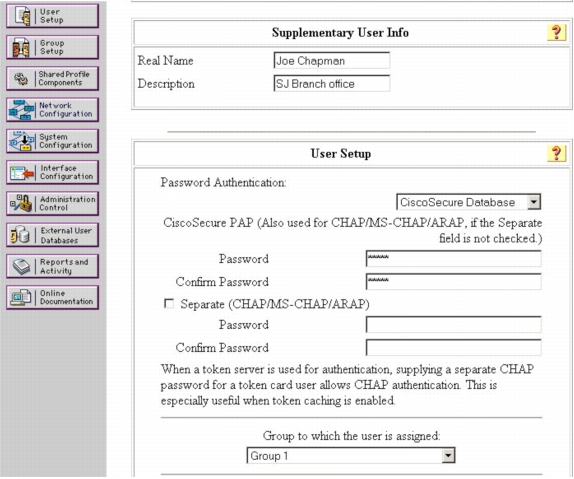Open External User Databases

(52, 235)
